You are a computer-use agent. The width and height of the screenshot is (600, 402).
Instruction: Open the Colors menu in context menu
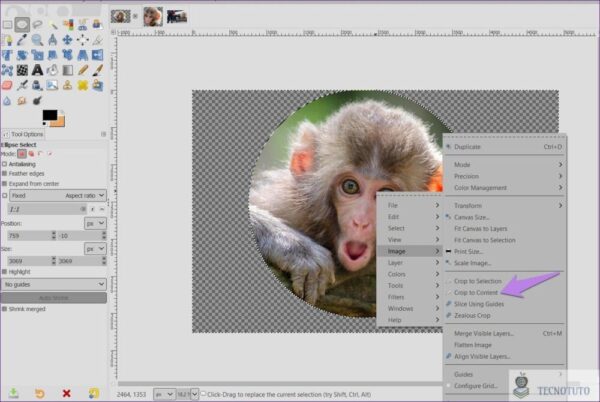coord(410,274)
